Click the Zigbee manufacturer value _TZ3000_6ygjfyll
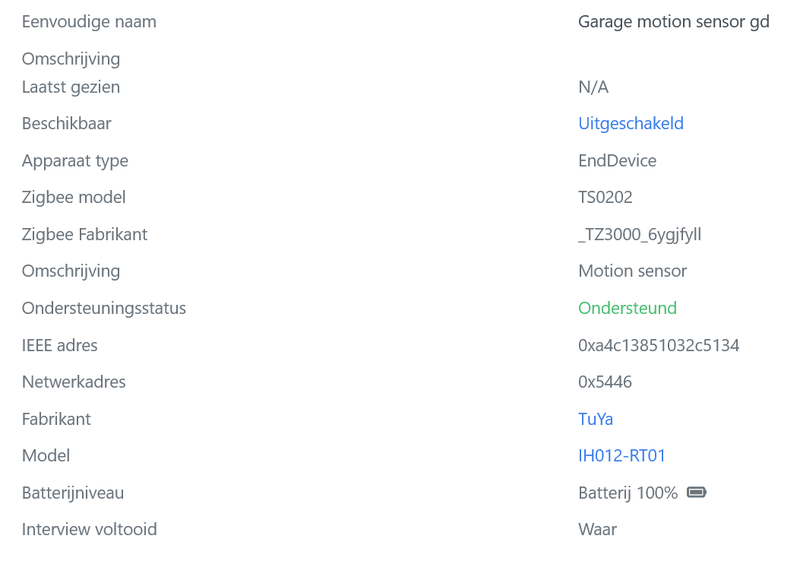This screenshot has width=800, height=561. pyautogui.click(x=640, y=234)
